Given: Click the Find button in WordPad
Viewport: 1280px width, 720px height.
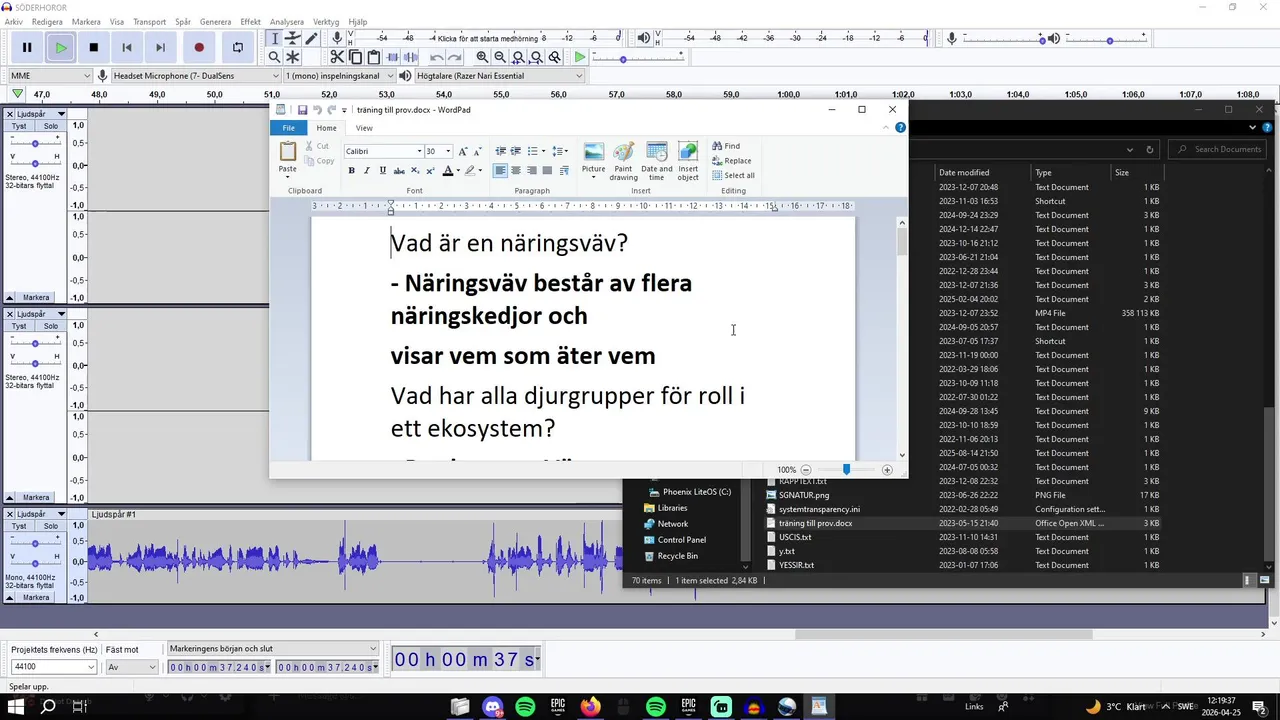Looking at the screenshot, I should tap(726, 146).
